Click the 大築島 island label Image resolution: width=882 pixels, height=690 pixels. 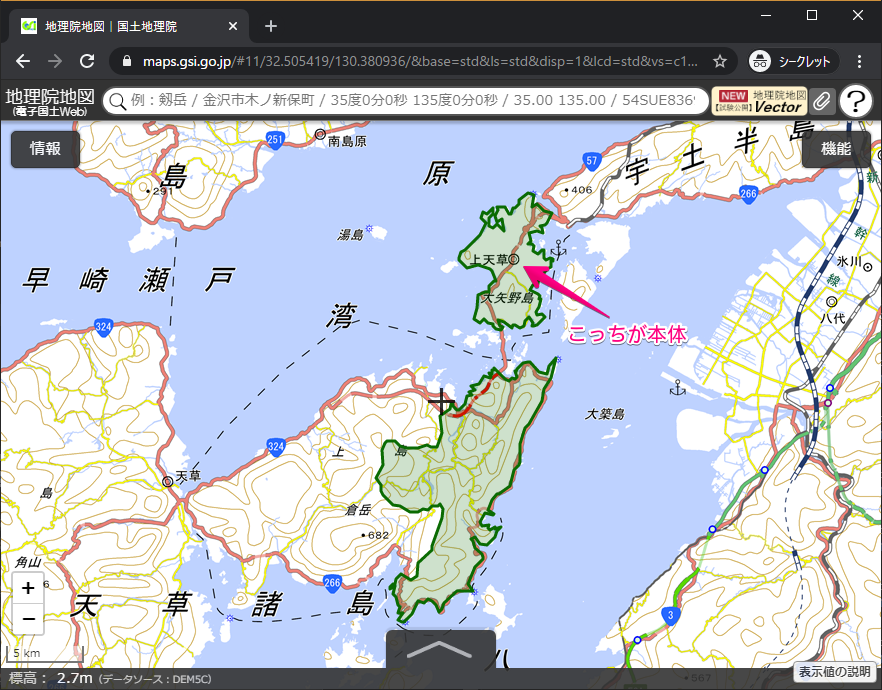click(605, 414)
